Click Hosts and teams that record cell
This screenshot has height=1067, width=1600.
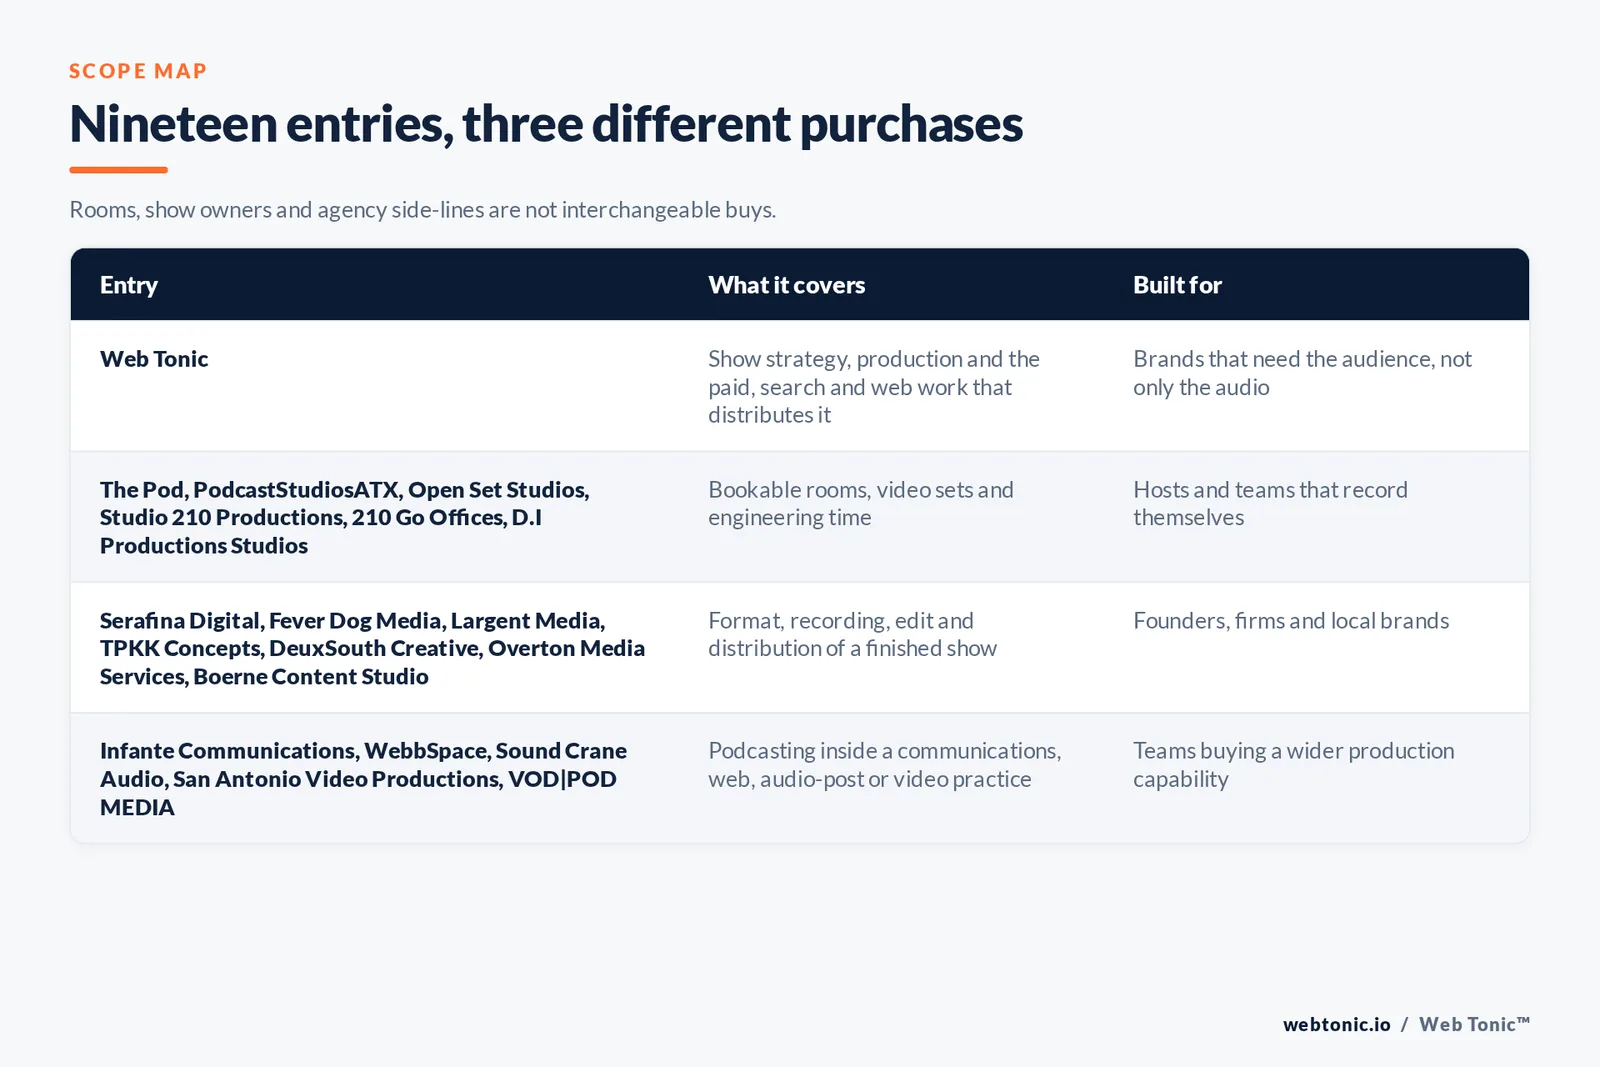click(1270, 503)
